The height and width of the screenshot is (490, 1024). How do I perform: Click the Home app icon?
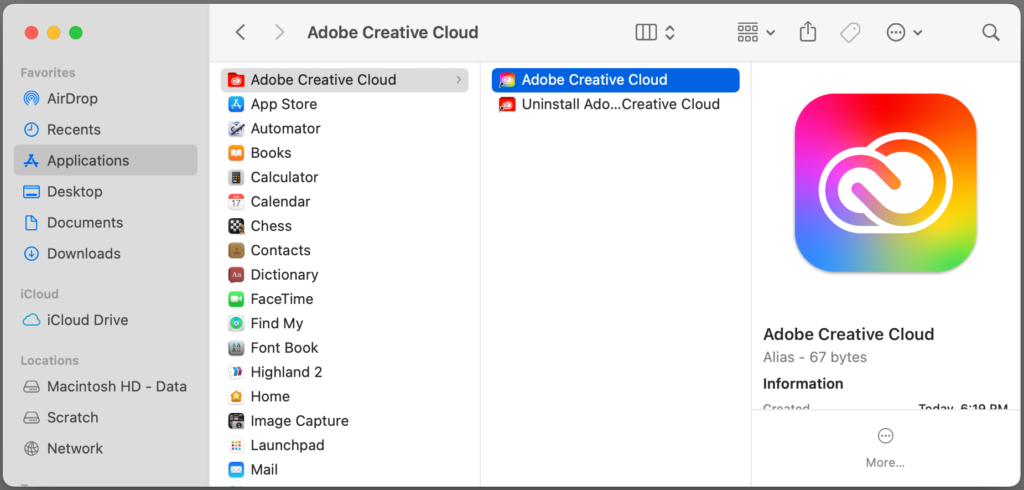tap(236, 396)
